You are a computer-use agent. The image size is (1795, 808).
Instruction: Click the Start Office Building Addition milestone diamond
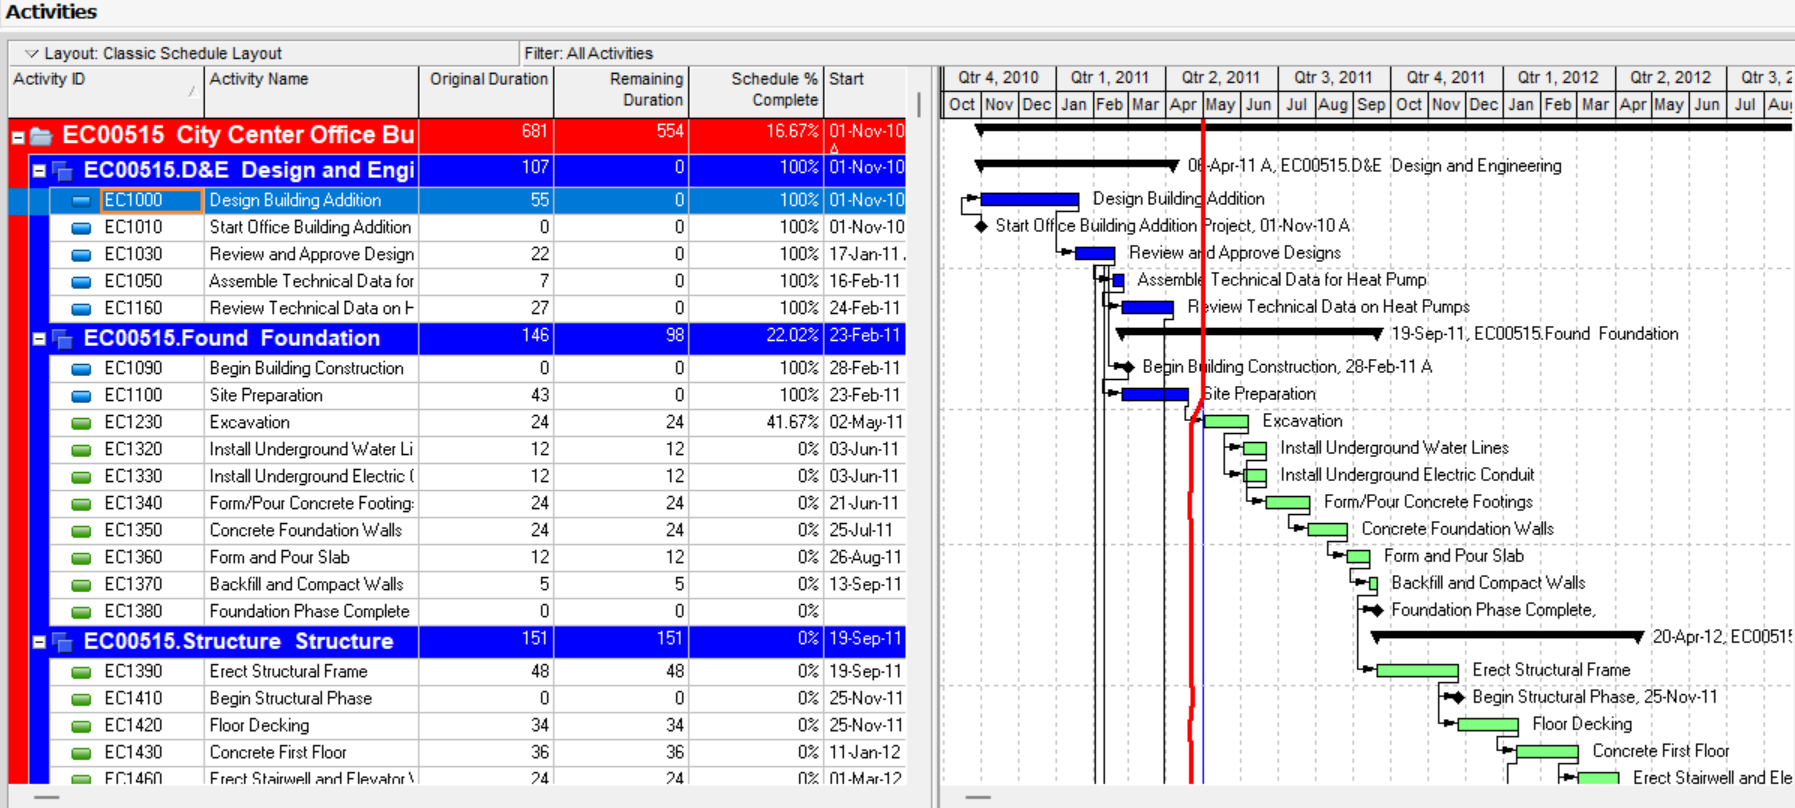pos(981,226)
